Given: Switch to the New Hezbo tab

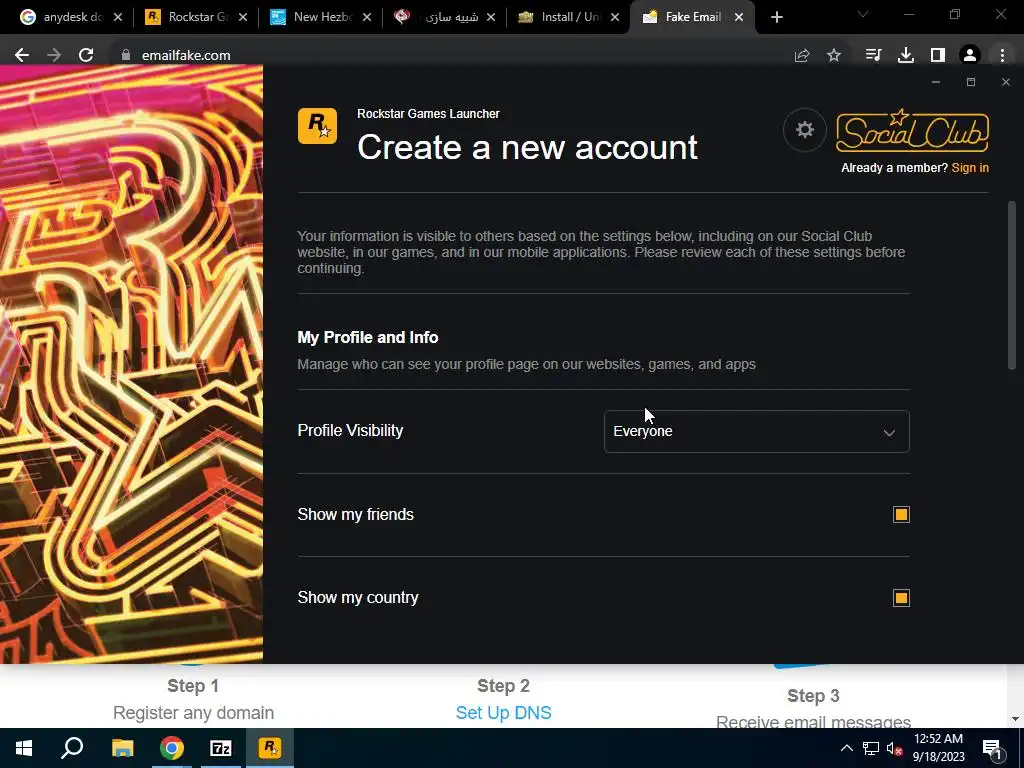Looking at the screenshot, I should click(x=318, y=18).
